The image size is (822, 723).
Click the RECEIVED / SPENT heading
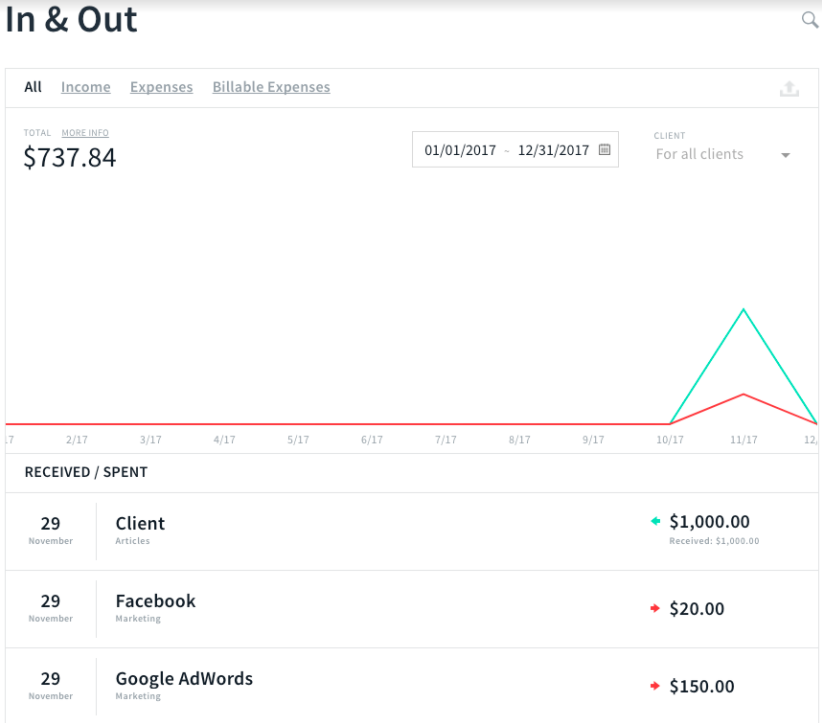[86, 472]
